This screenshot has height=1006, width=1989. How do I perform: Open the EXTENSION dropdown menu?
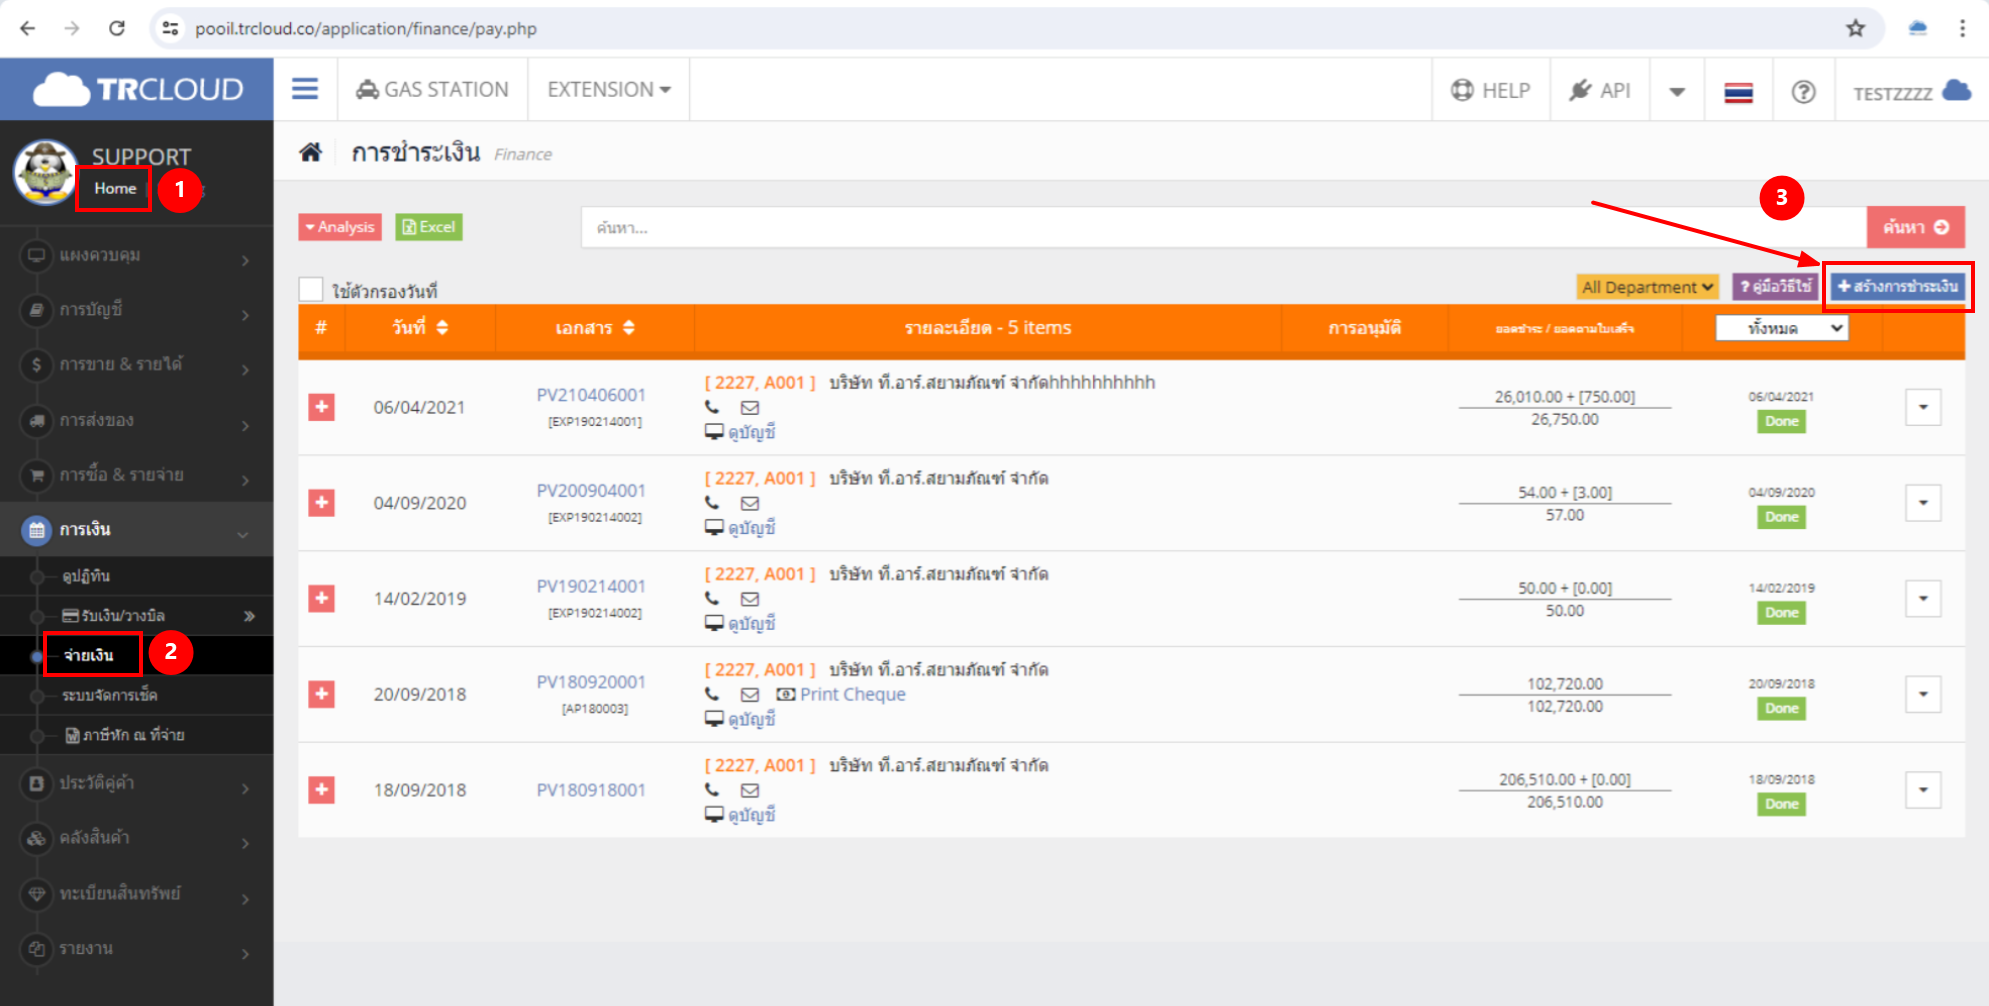[608, 90]
